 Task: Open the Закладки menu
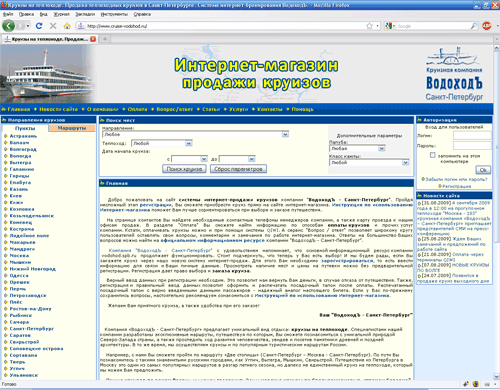coord(85,14)
